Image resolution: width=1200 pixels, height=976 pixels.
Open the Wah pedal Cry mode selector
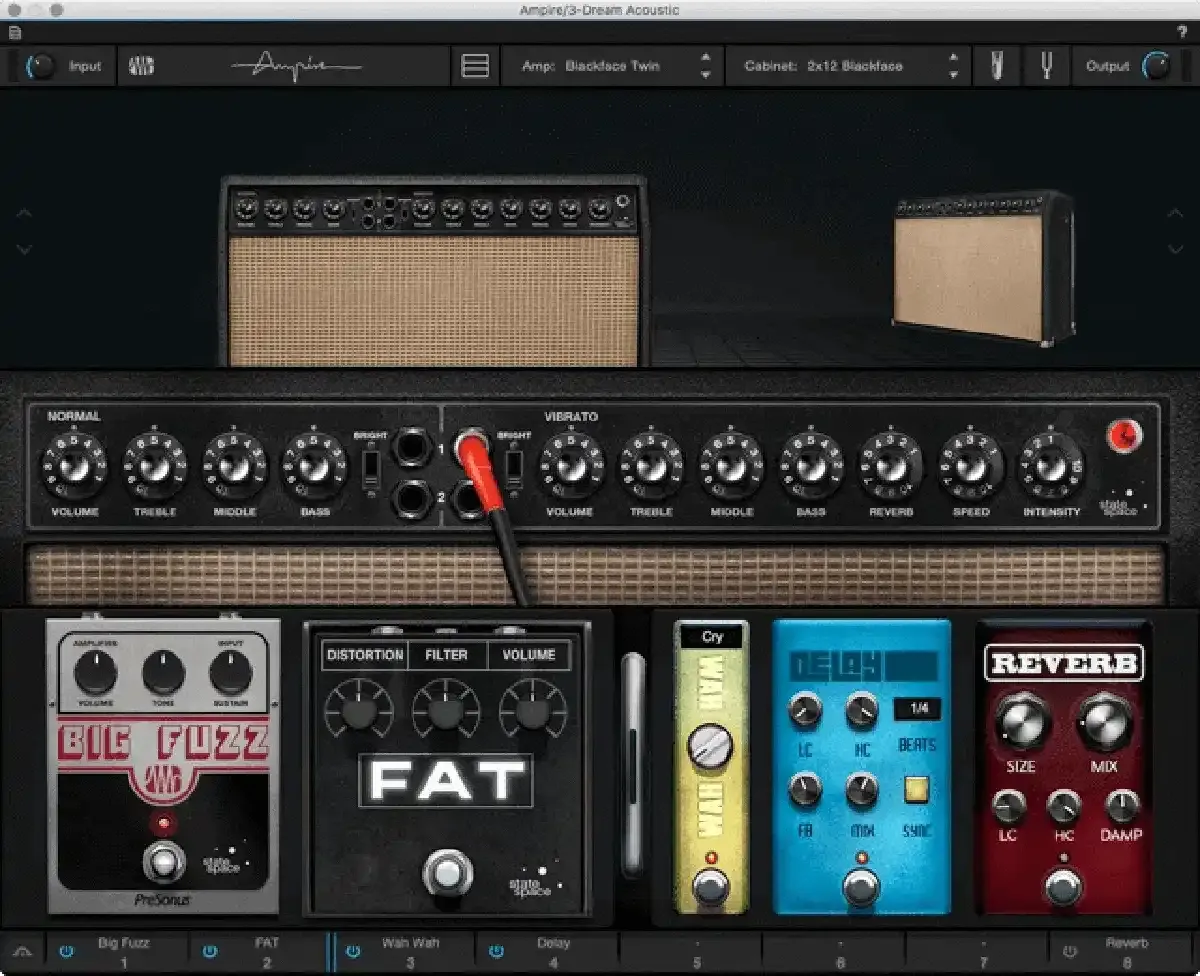712,637
